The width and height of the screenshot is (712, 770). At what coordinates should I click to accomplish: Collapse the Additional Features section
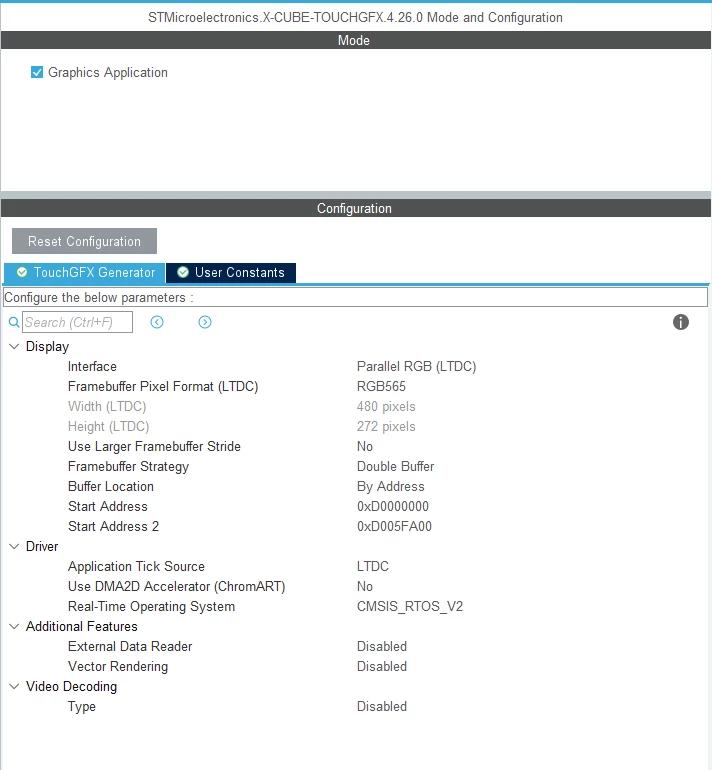coord(14,626)
